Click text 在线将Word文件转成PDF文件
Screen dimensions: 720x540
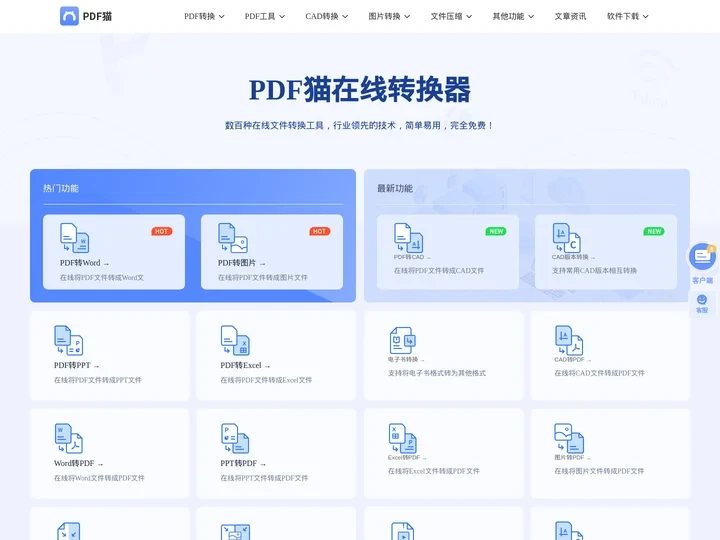click(x=99, y=478)
